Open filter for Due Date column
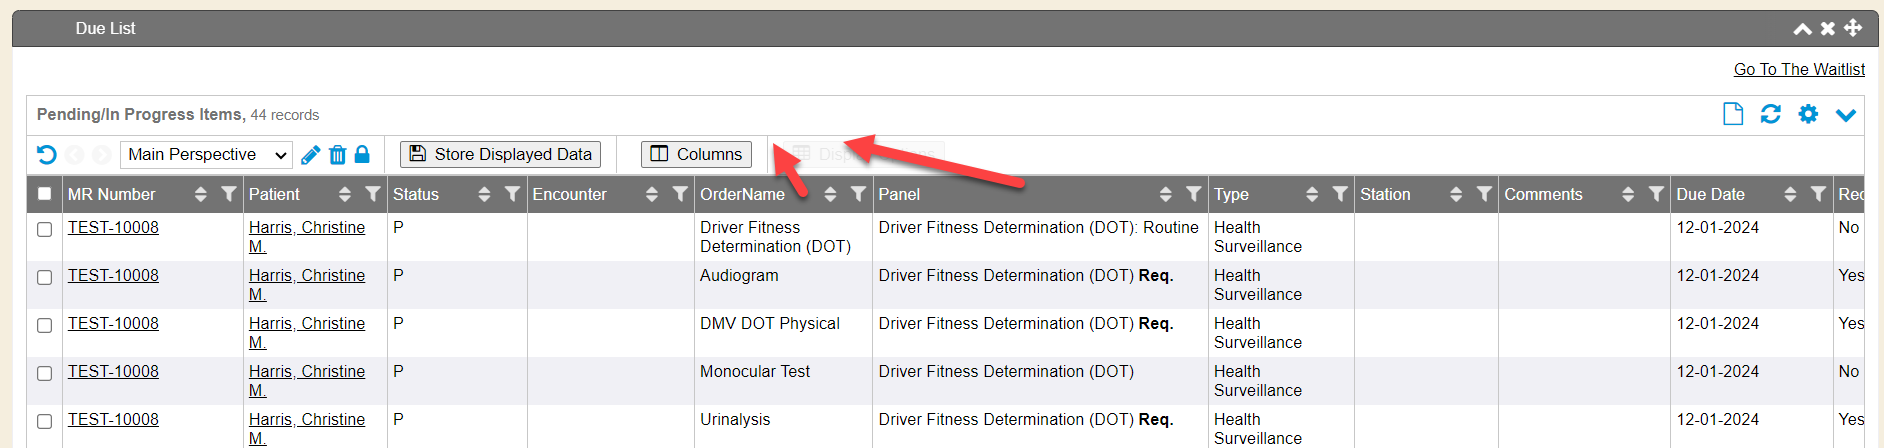Viewport: 1884px width, 448px height. click(1818, 194)
